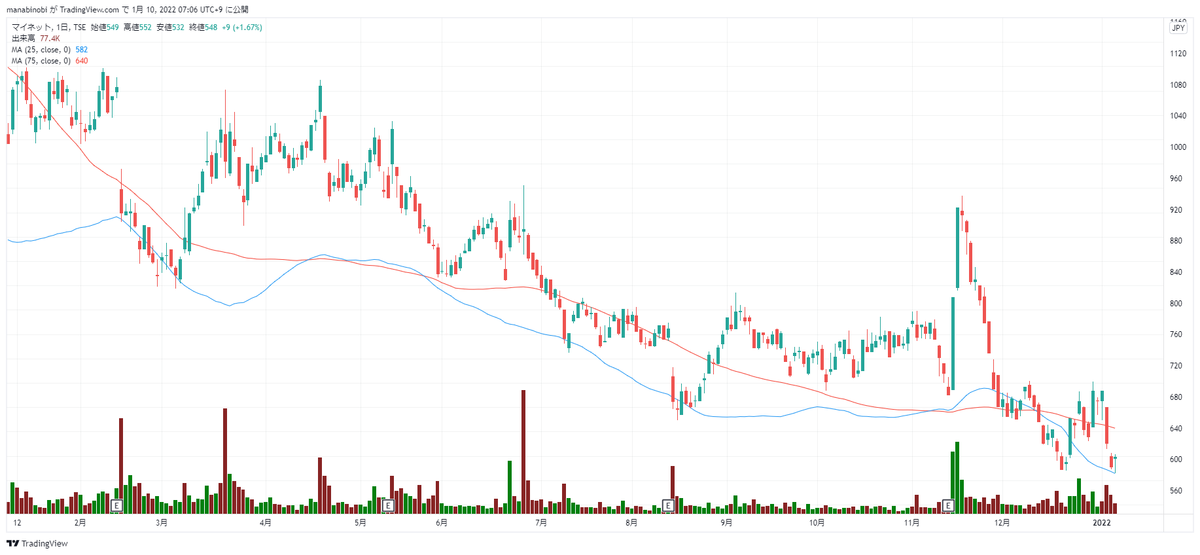Viewport: 1200px width, 555px height.
Task: Click the earnings E marker in November
Action: pos(947,507)
